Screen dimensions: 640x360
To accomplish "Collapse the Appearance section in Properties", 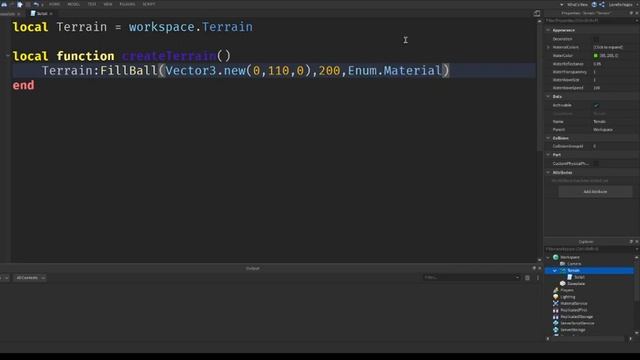I will 548,30.
